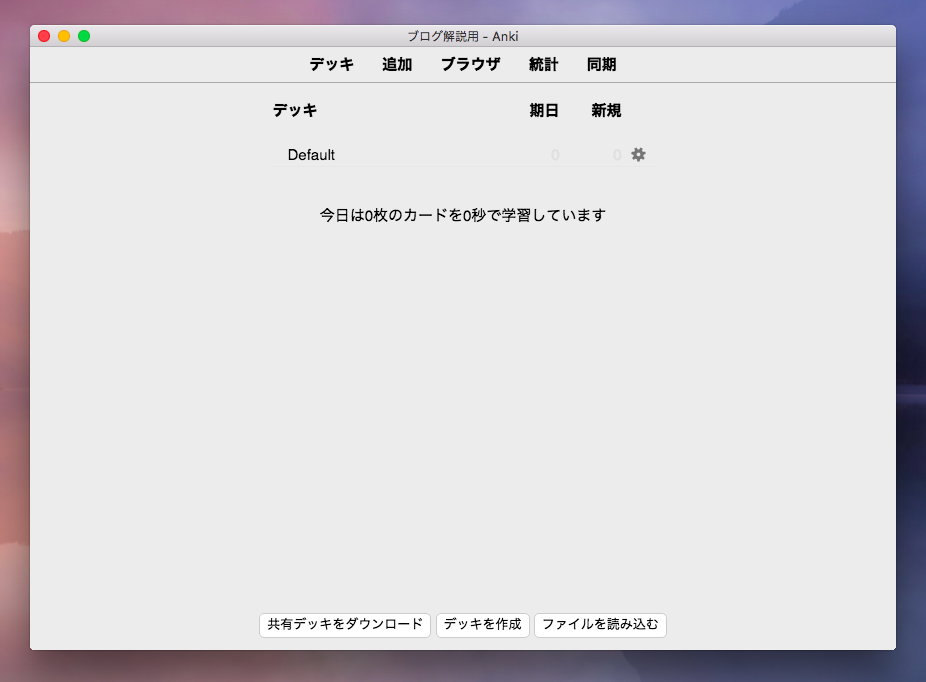This screenshot has width=926, height=682.
Task: Open the Default deck's gear options icon
Action: click(637, 155)
